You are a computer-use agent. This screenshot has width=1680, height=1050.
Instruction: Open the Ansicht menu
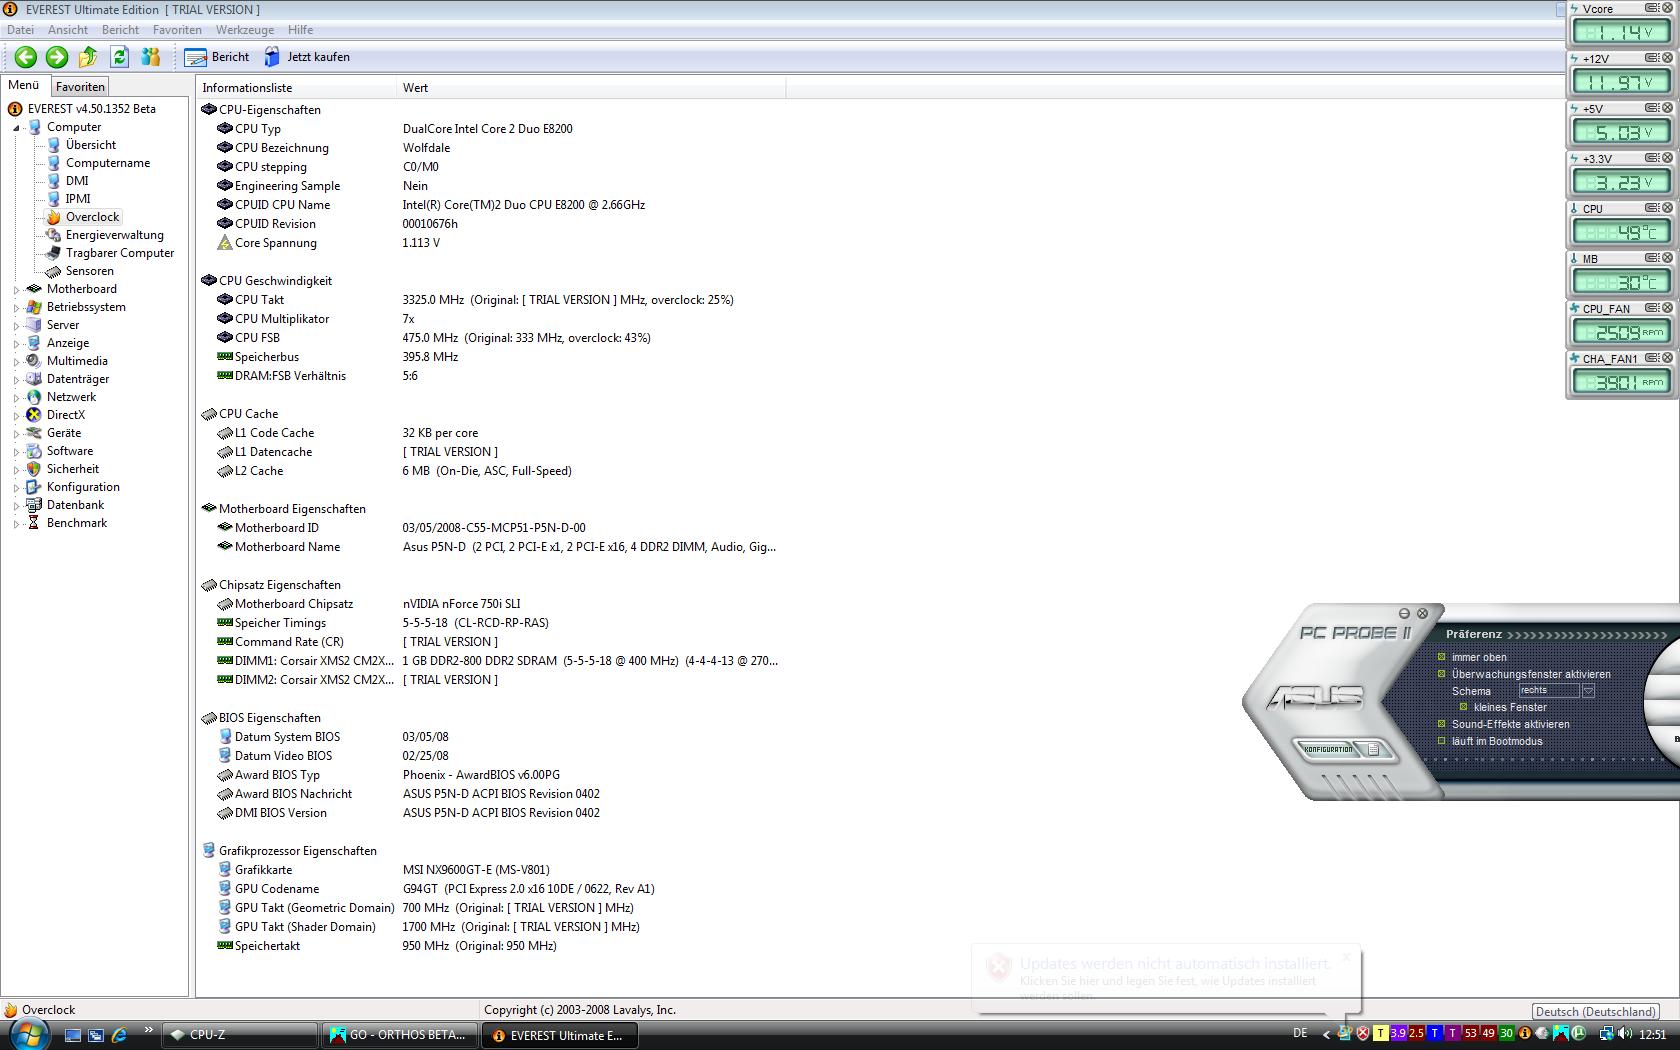(x=68, y=30)
